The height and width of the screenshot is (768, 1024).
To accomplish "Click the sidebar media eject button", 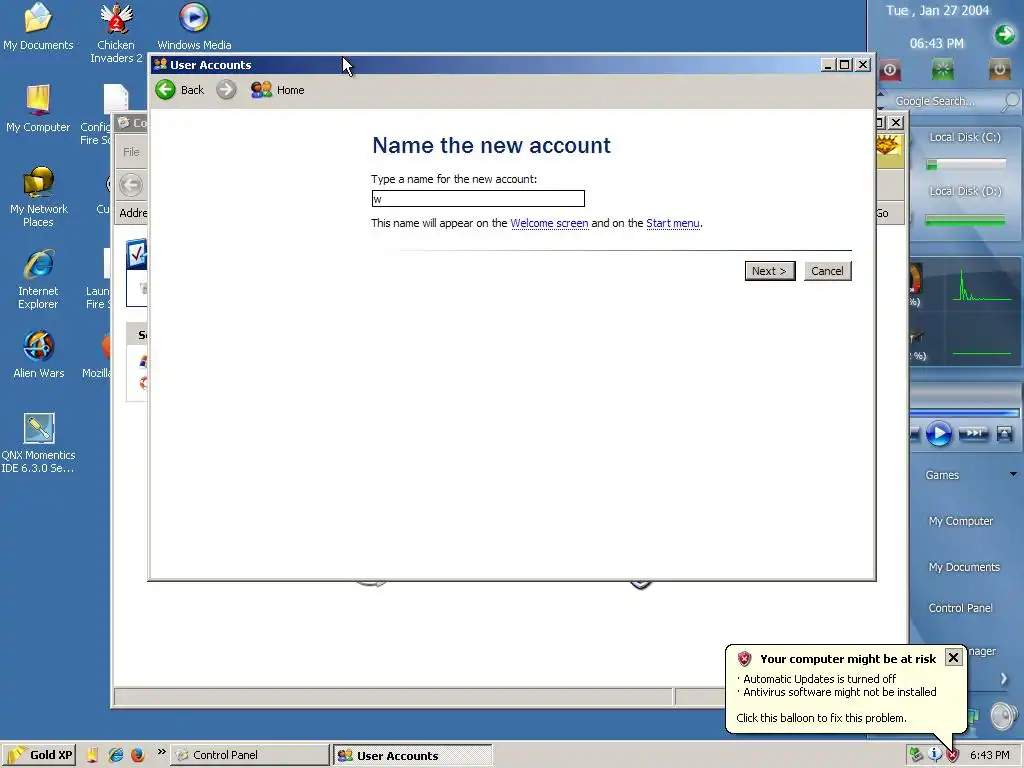I will [x=1004, y=434].
